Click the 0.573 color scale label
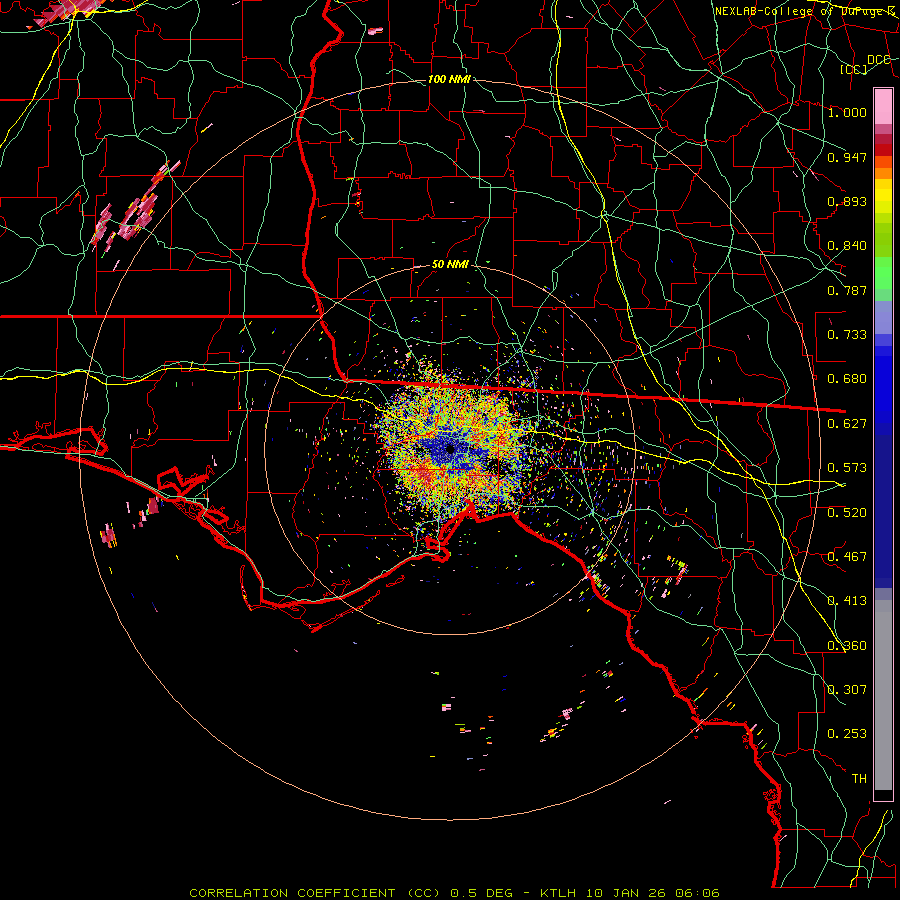The image size is (900, 900). coord(847,468)
